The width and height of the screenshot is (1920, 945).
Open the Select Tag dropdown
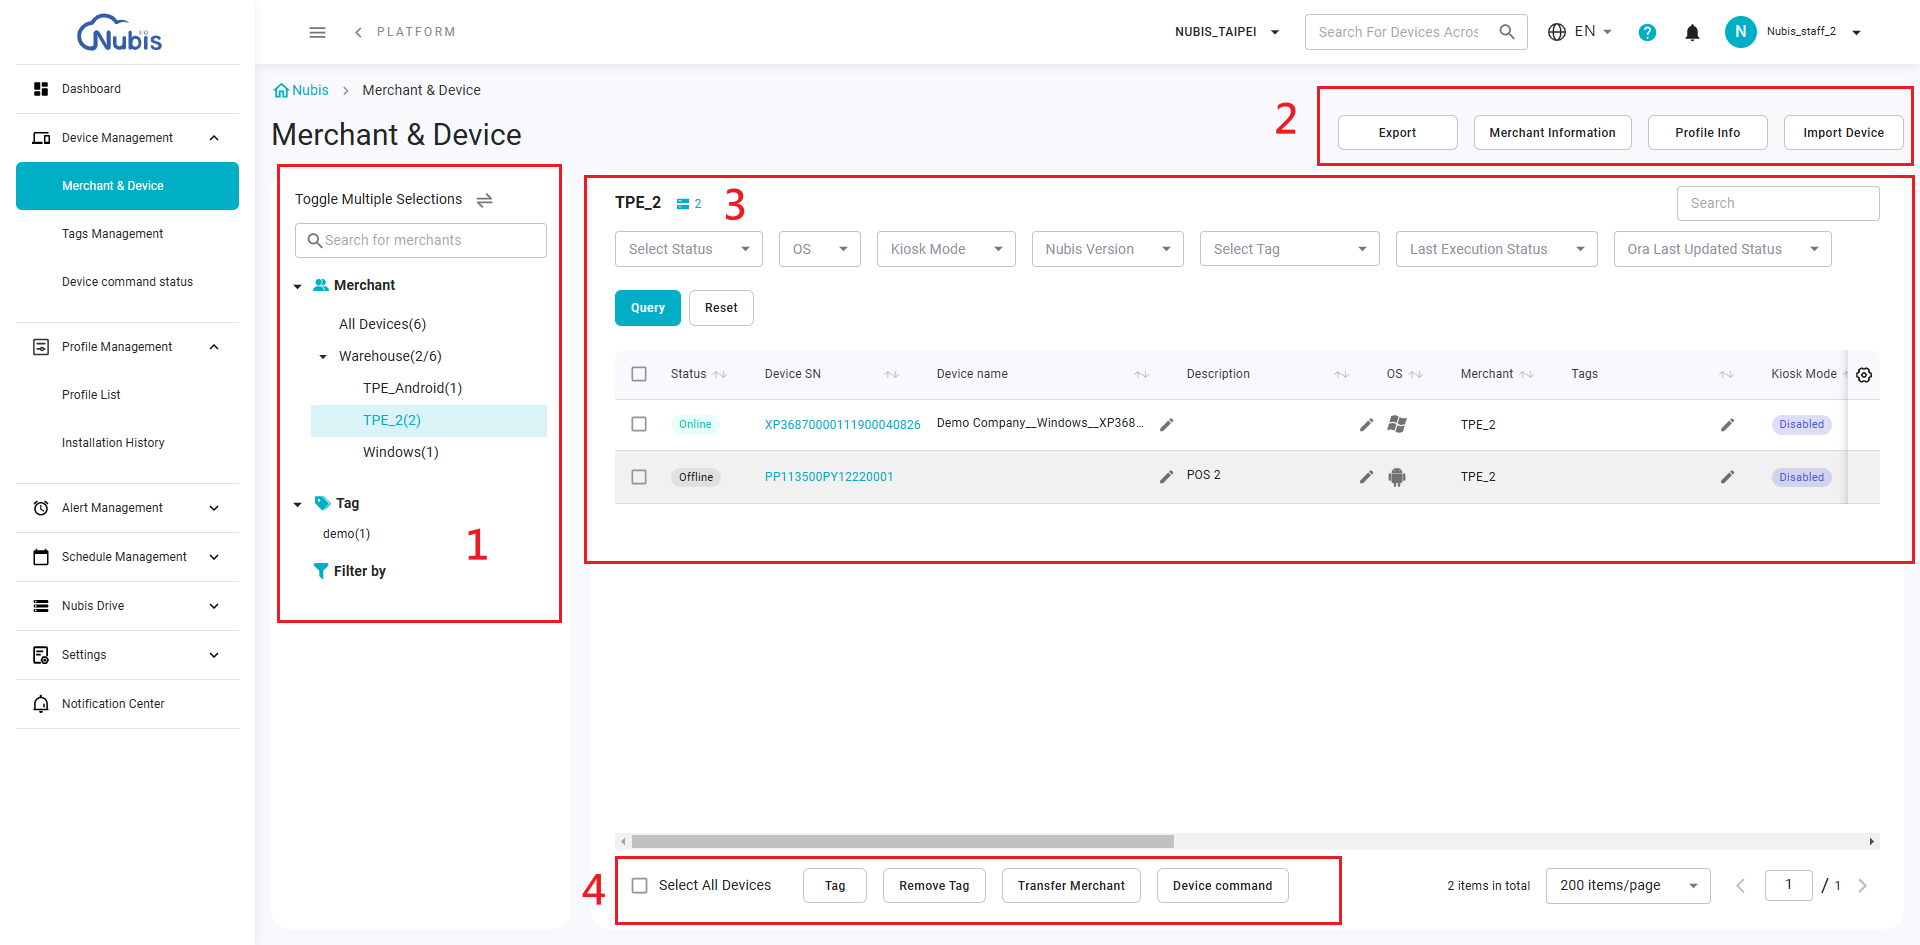tap(1289, 249)
